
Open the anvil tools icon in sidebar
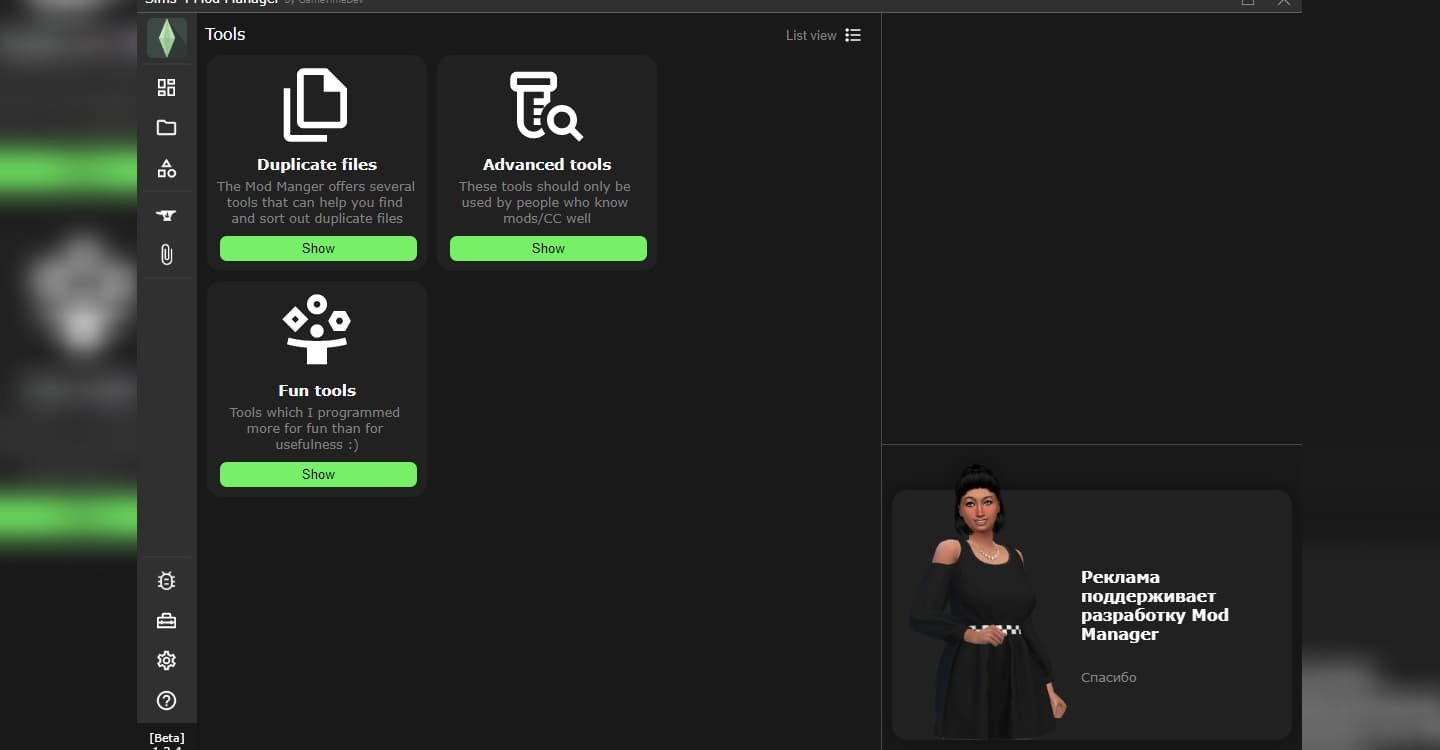(167, 215)
